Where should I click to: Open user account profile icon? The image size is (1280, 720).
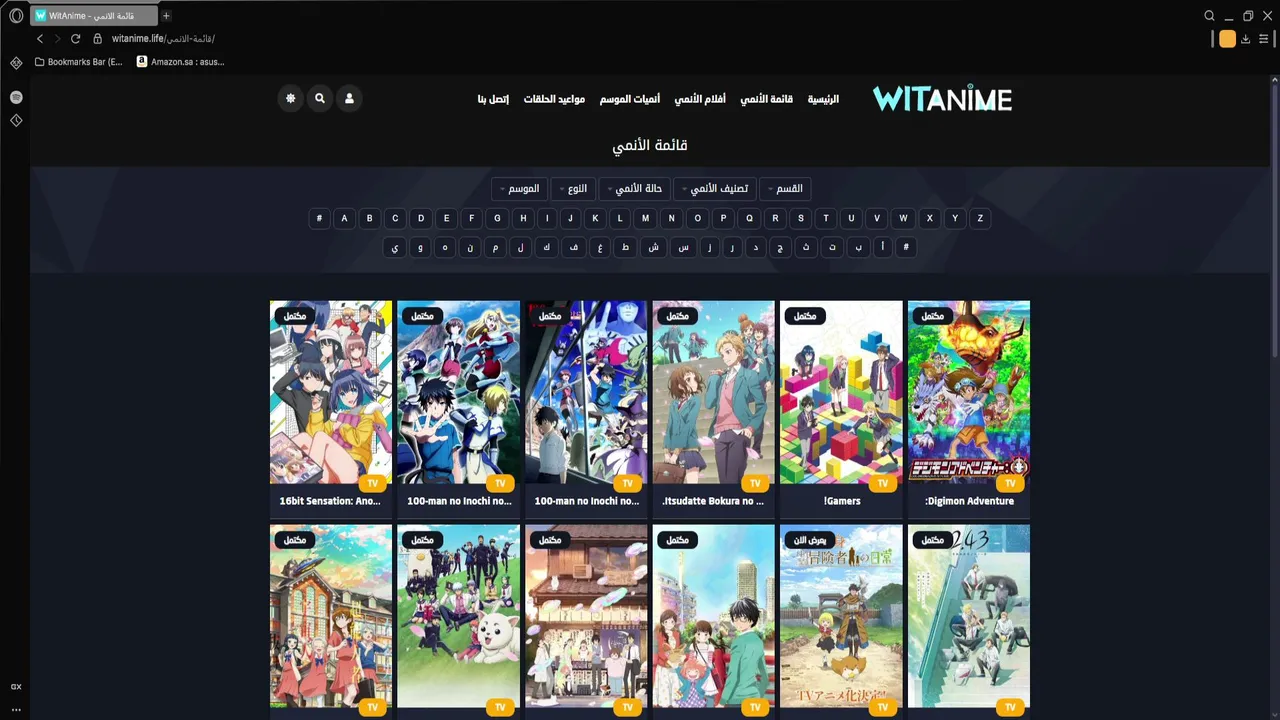coord(349,99)
